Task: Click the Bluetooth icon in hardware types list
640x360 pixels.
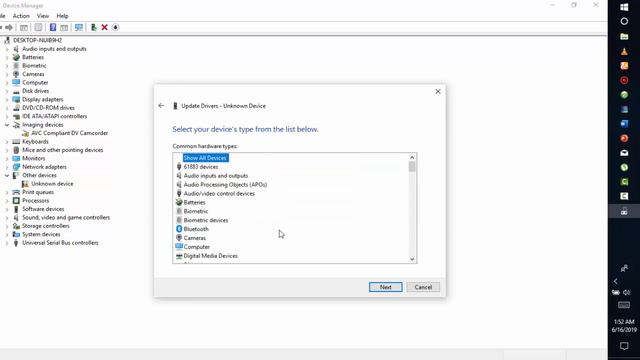Action: pyautogui.click(x=179, y=229)
